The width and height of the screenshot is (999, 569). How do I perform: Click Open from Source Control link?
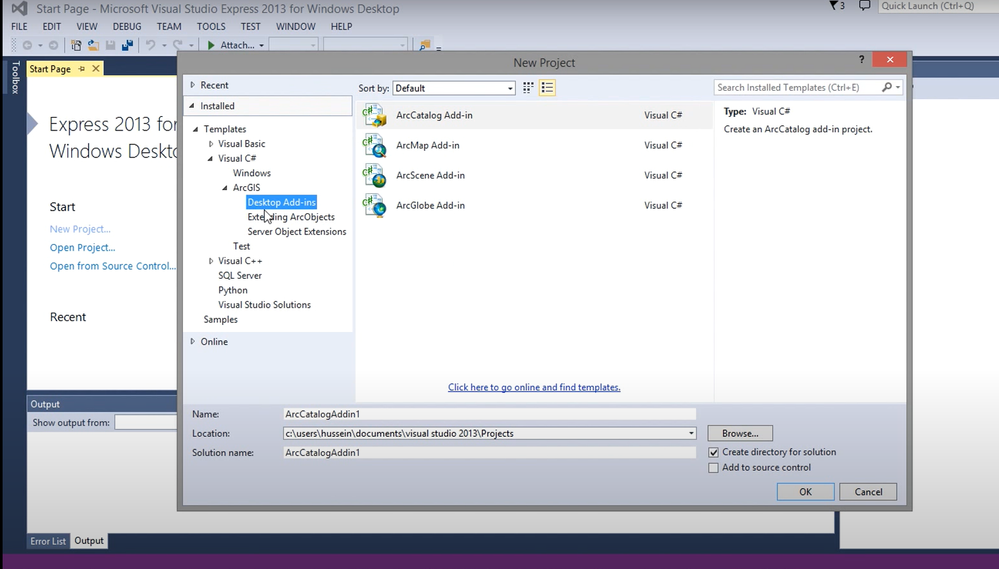pos(113,266)
